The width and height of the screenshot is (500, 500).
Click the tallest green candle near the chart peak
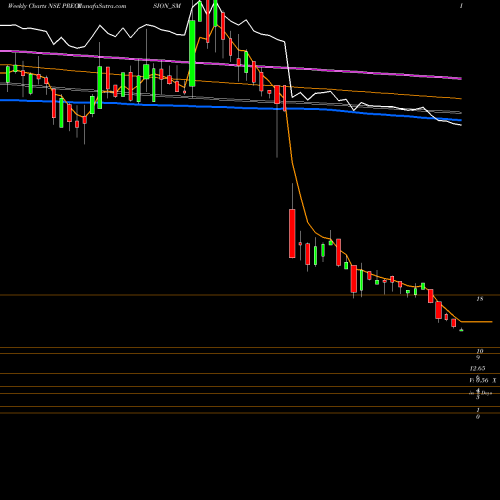tap(192, 53)
